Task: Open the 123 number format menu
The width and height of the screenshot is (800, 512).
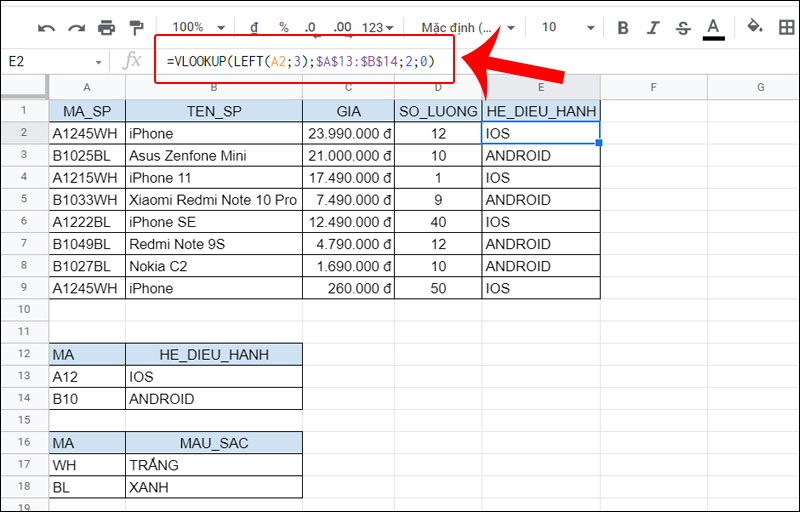Action: (x=377, y=27)
